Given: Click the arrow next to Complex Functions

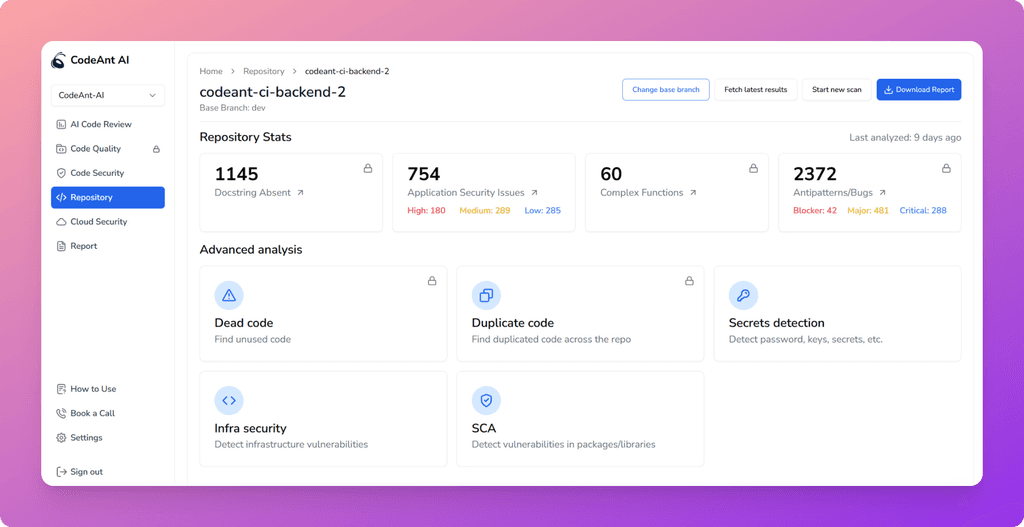Looking at the screenshot, I should click(x=693, y=193).
